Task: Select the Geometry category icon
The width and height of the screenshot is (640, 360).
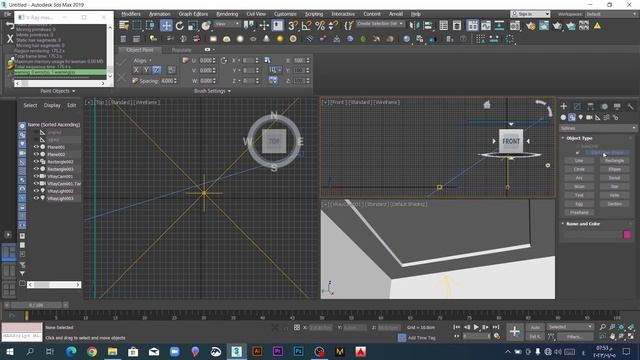Action: (563, 117)
